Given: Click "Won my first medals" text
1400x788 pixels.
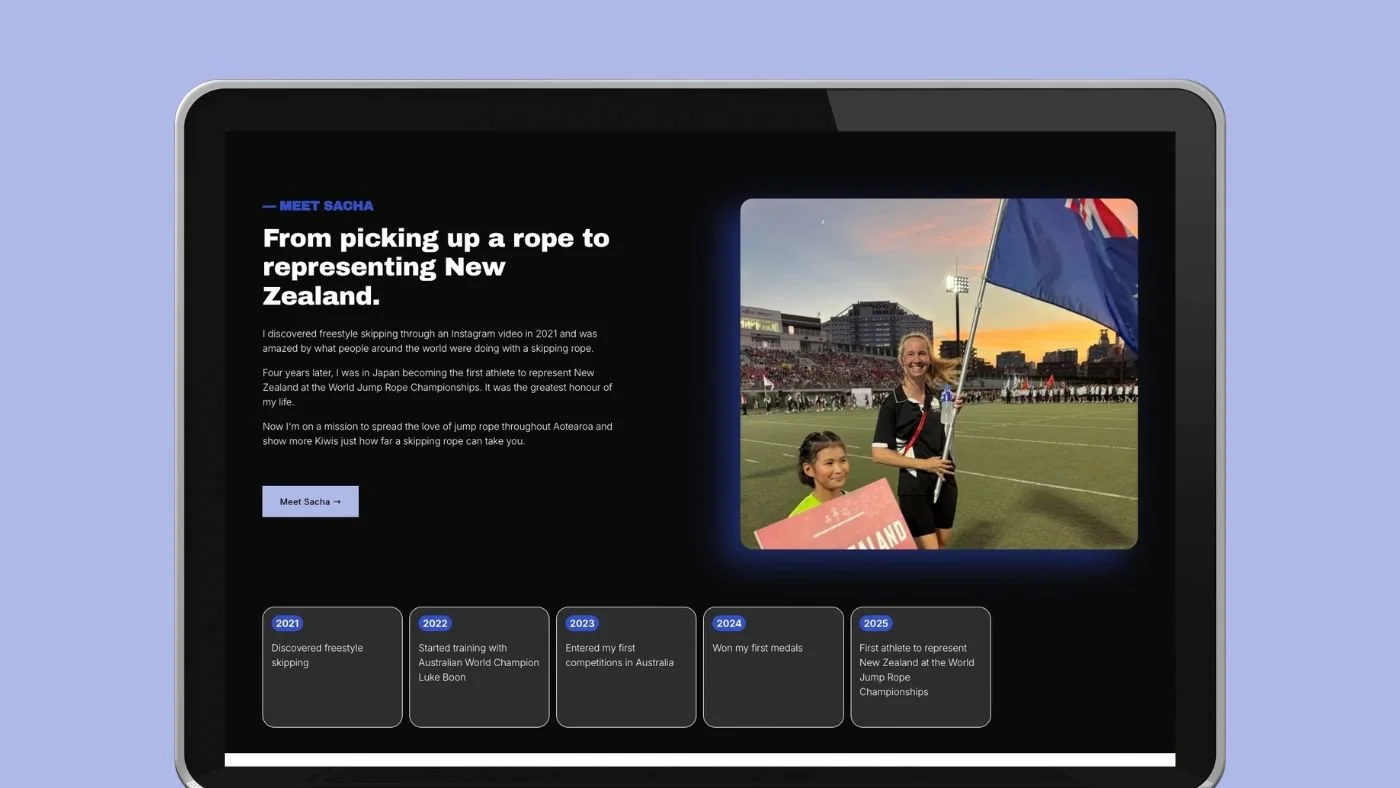Looking at the screenshot, I should (757, 648).
